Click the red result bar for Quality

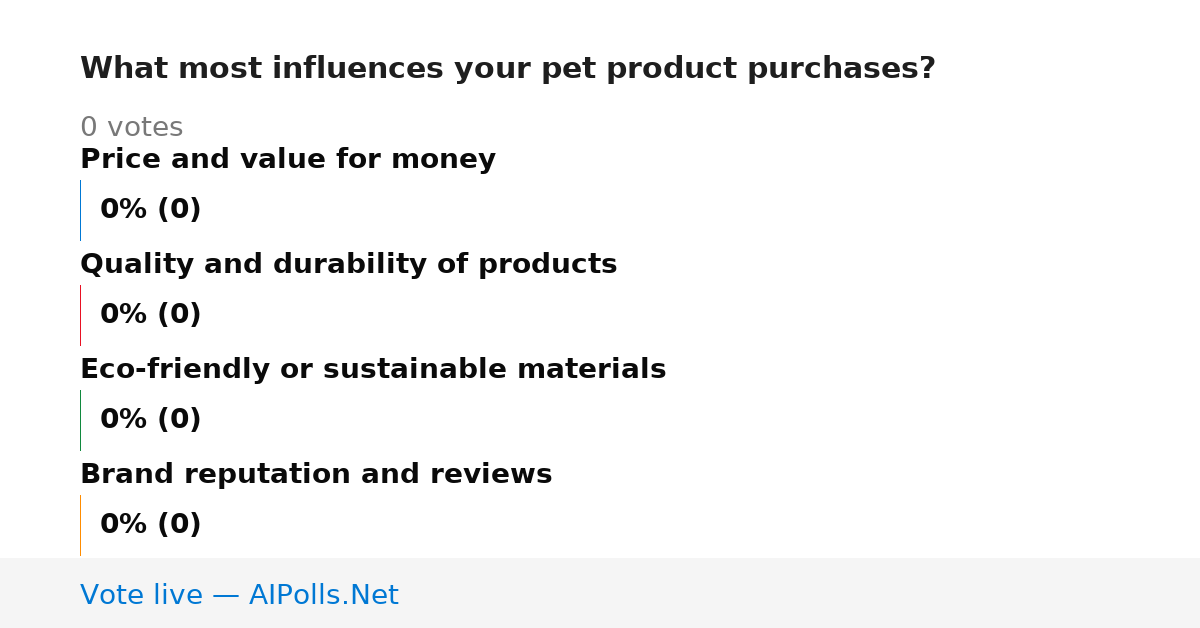(x=80, y=315)
